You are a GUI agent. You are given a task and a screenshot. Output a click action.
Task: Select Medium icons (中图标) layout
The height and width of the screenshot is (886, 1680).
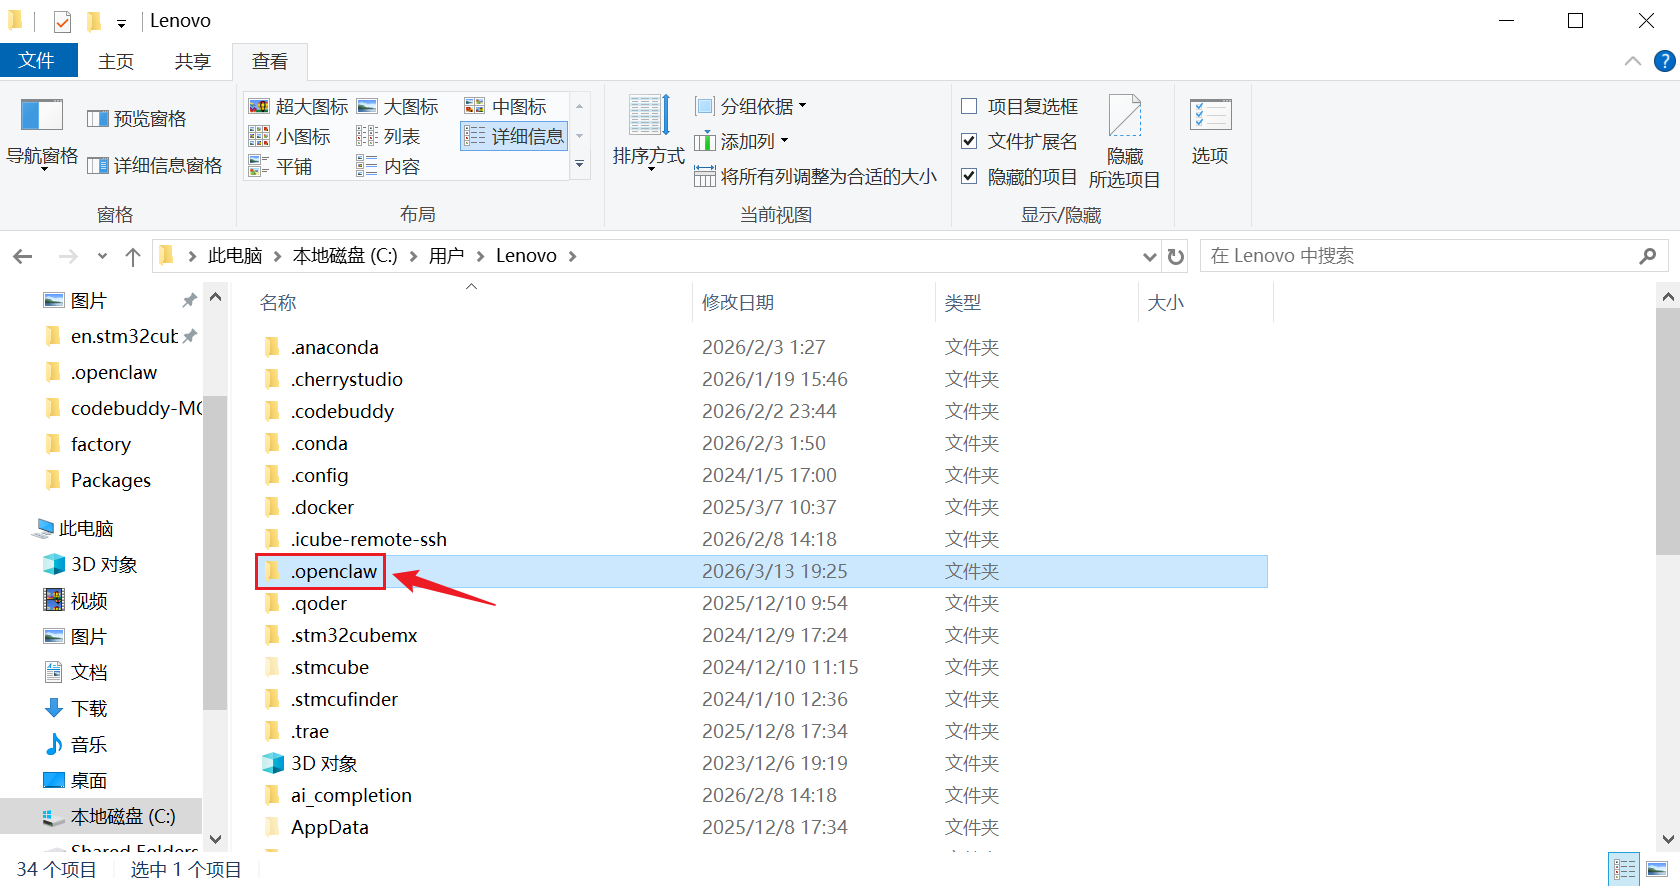tap(506, 107)
